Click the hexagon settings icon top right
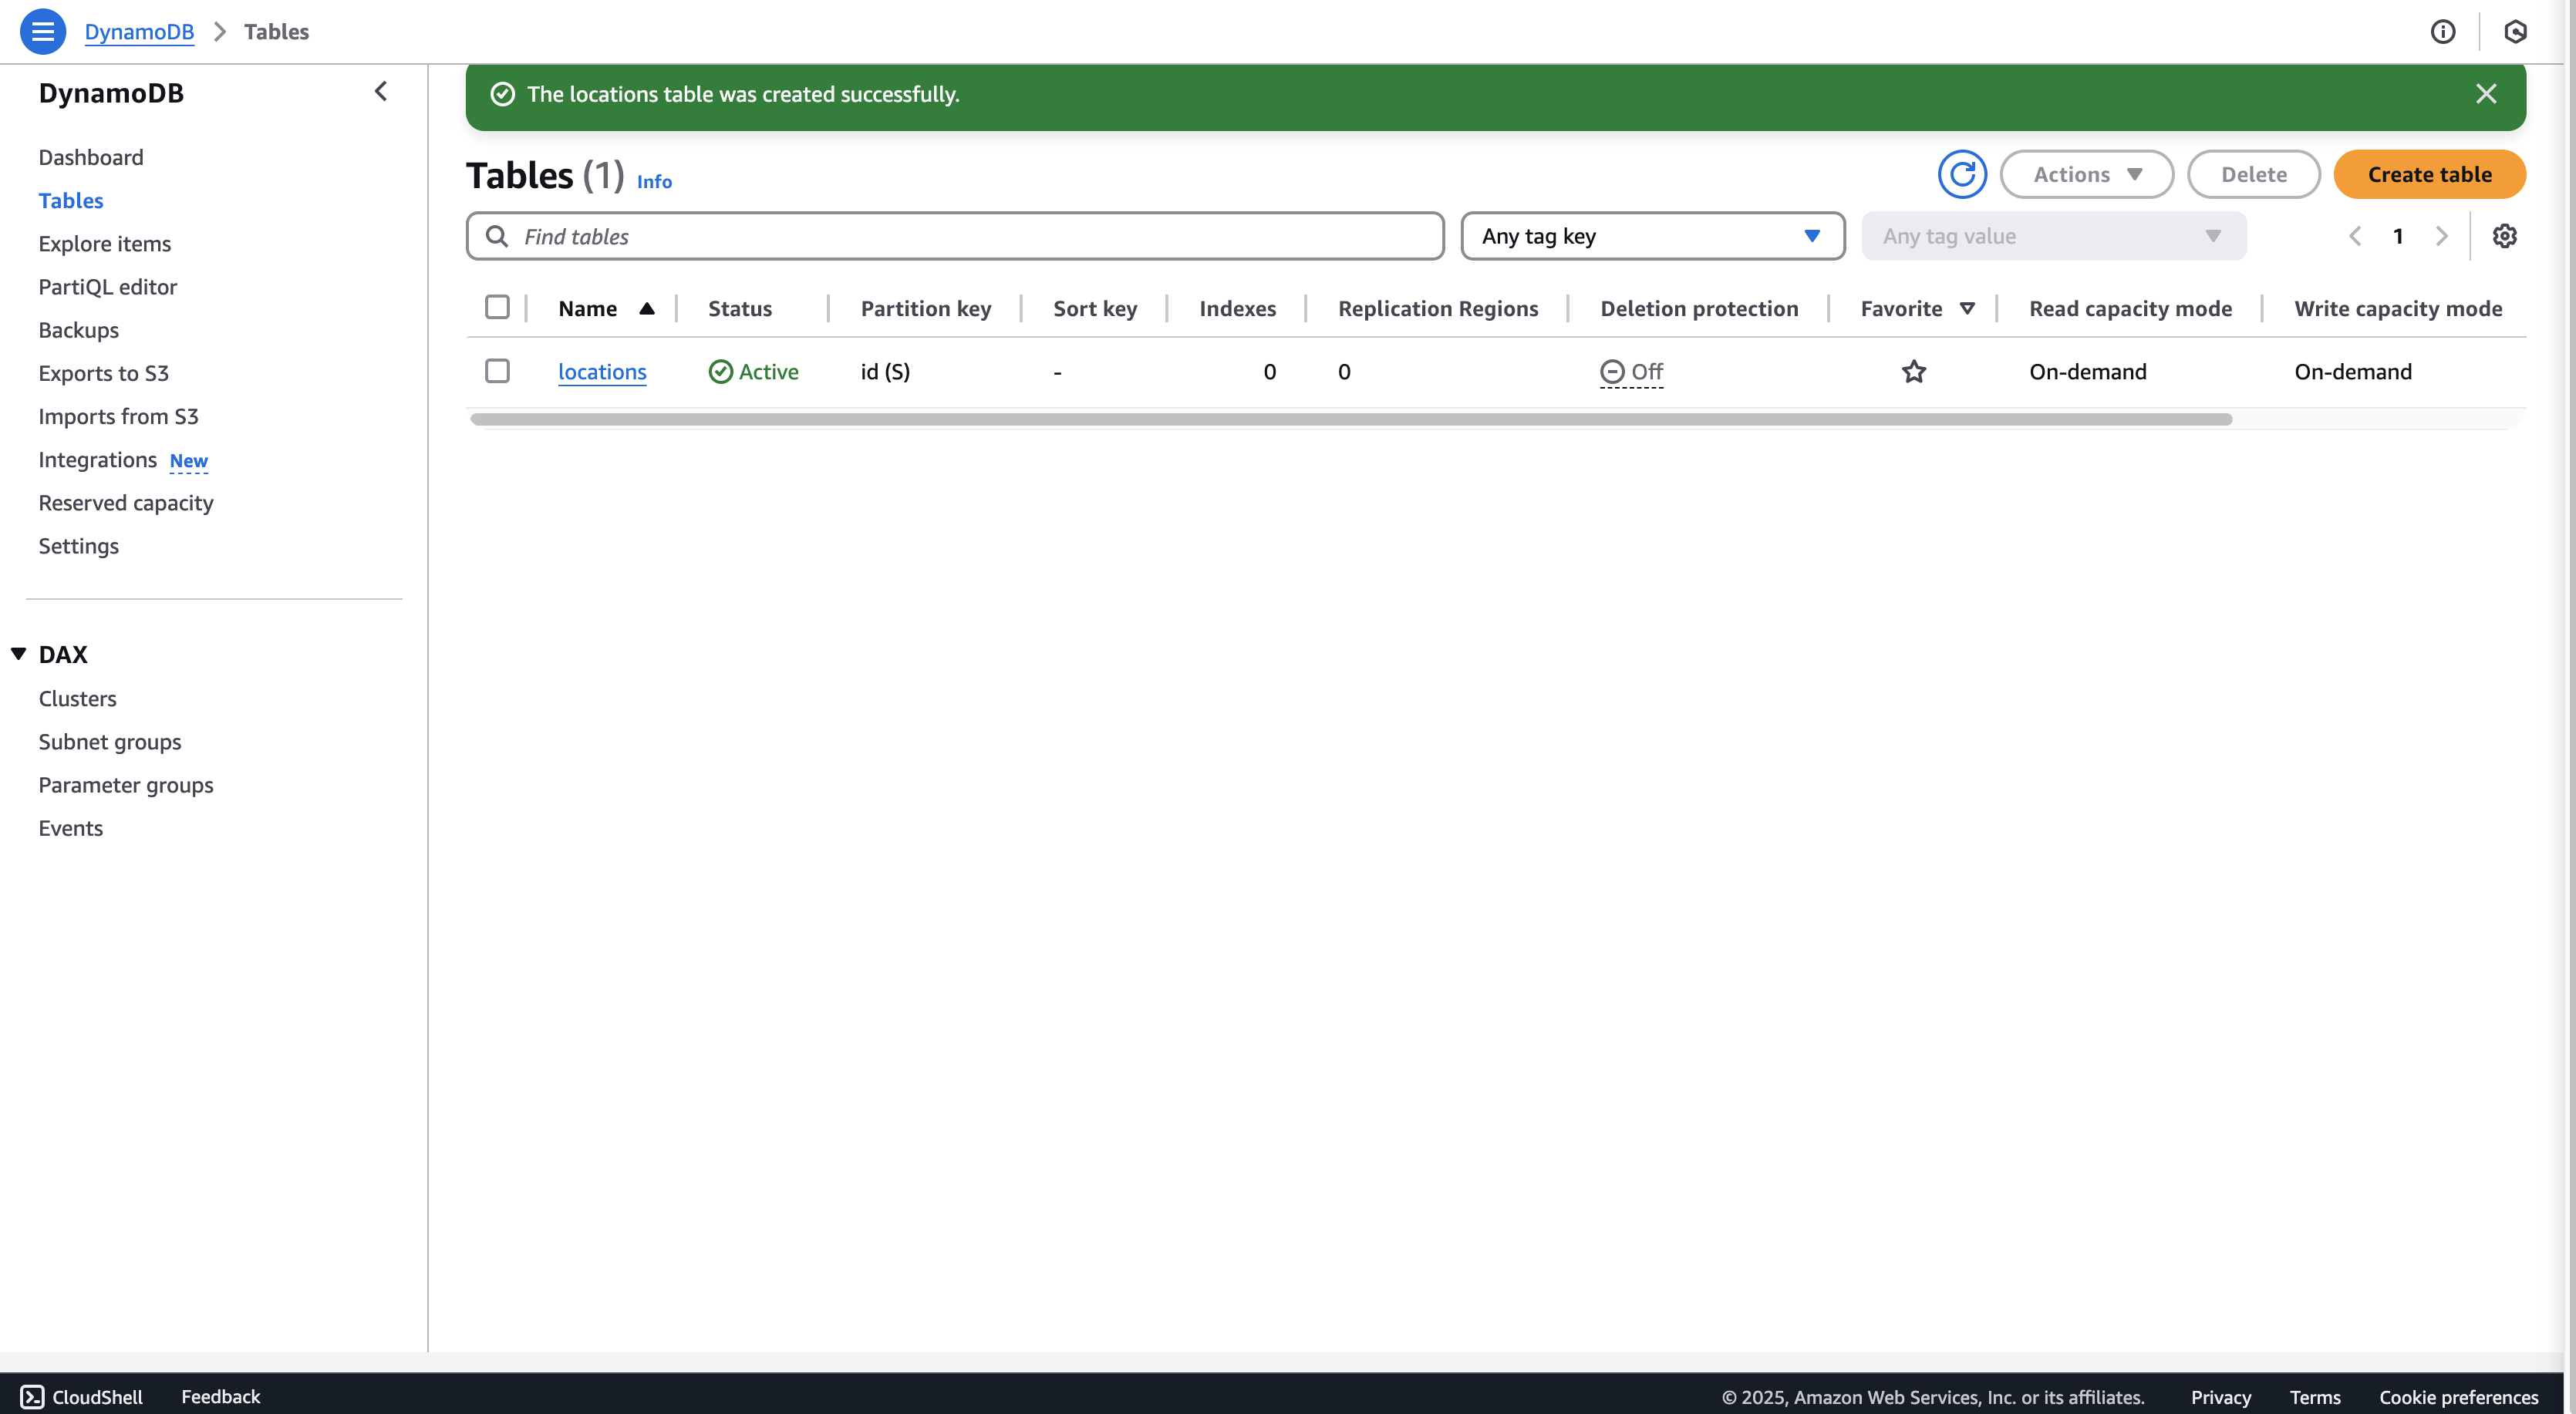Screen dimensions: 2576x1414 2515,32
